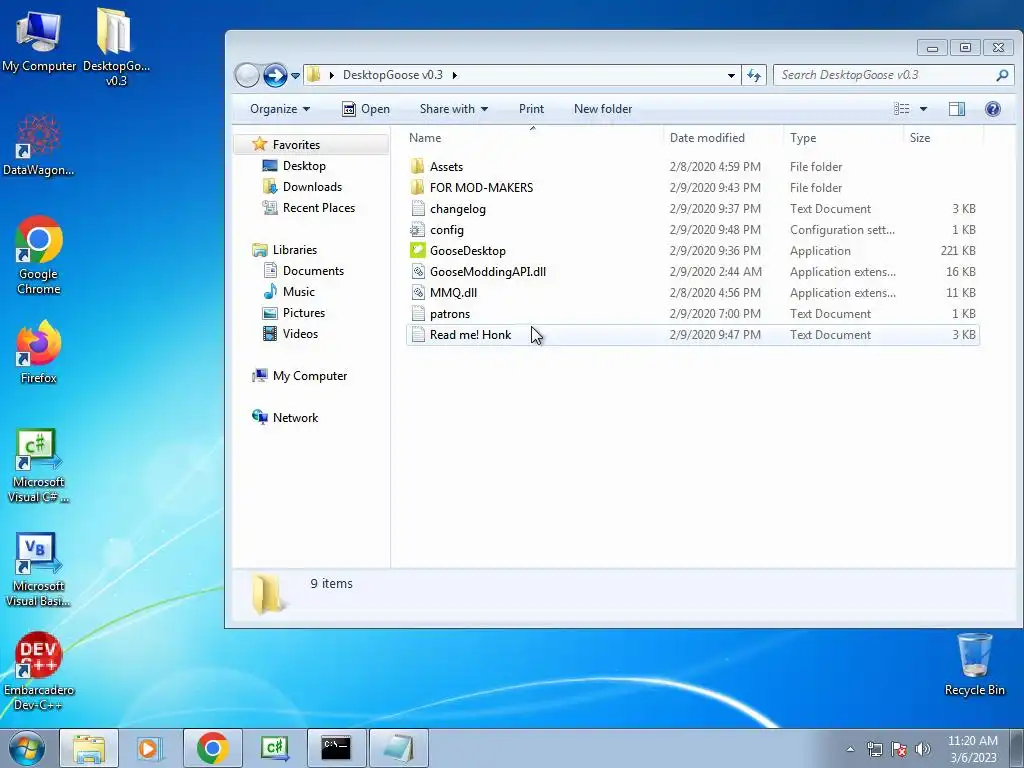Go to Desktop in navigation pane
The height and width of the screenshot is (768, 1024).
304,166
